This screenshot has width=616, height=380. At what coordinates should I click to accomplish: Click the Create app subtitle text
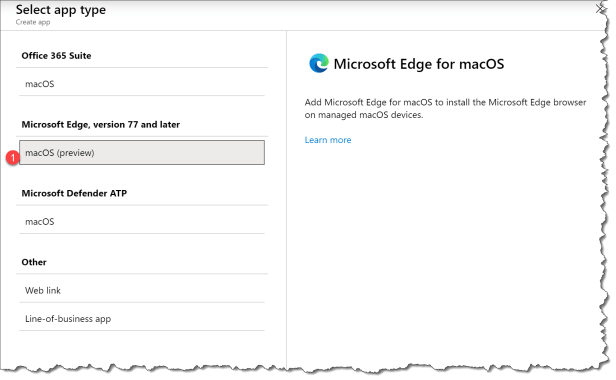click(33, 22)
